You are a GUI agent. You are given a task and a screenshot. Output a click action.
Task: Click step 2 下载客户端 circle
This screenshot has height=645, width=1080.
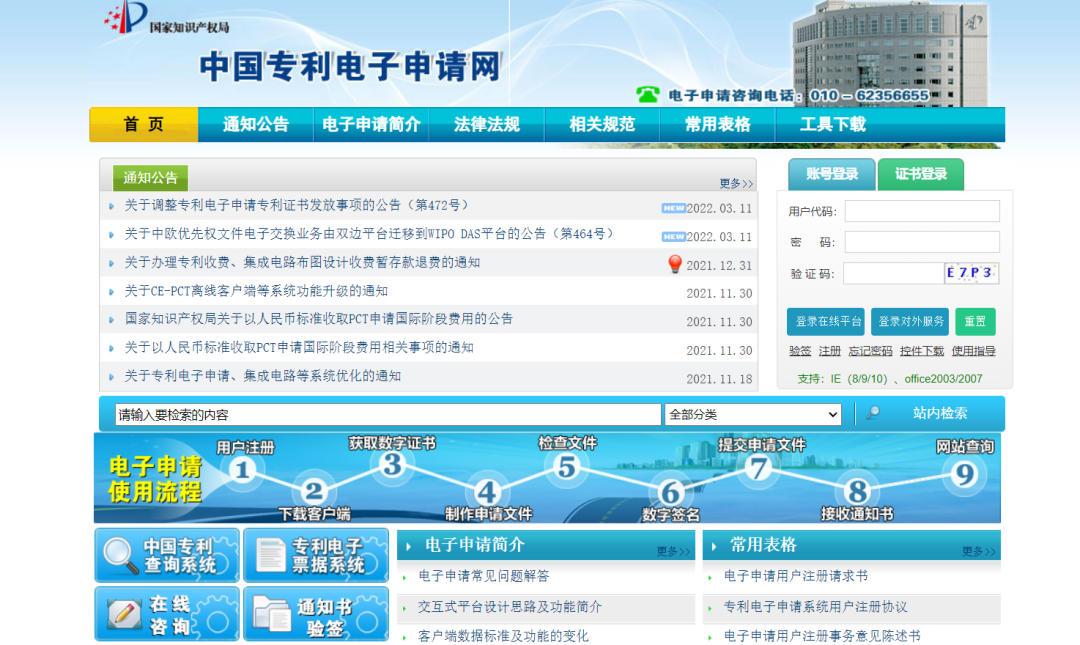(313, 491)
